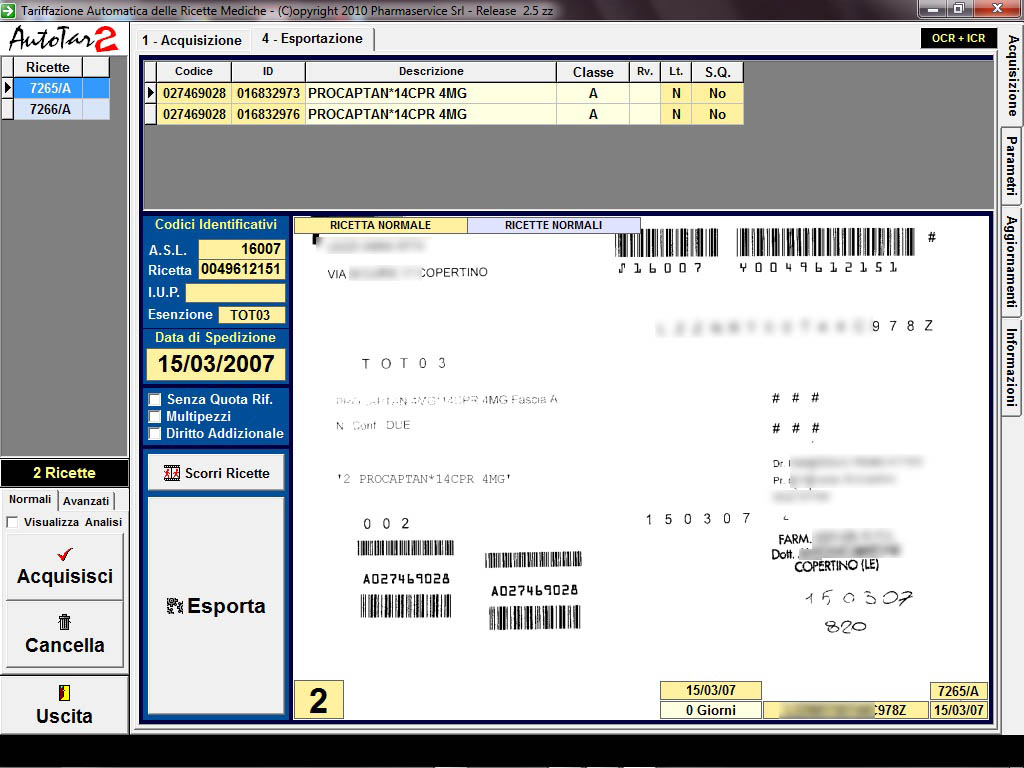Image resolution: width=1024 pixels, height=768 pixels.
Task: Open the Informazioni side tab
Action: (x=1011, y=367)
